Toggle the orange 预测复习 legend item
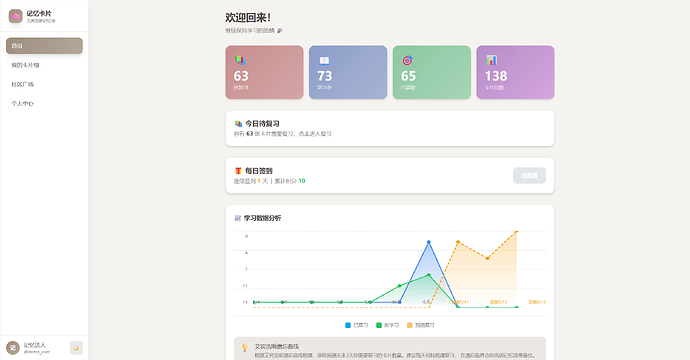The height and width of the screenshot is (360, 690). pyautogui.click(x=420, y=325)
